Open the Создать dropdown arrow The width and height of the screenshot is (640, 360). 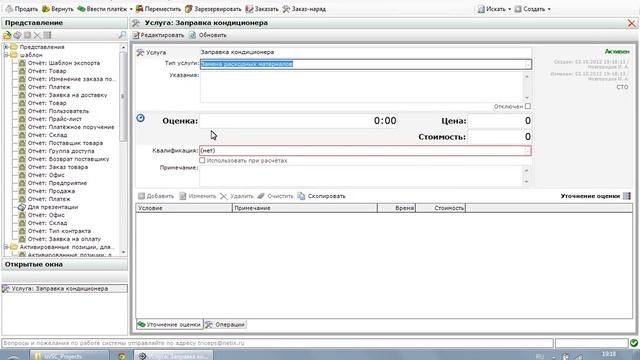pos(549,9)
